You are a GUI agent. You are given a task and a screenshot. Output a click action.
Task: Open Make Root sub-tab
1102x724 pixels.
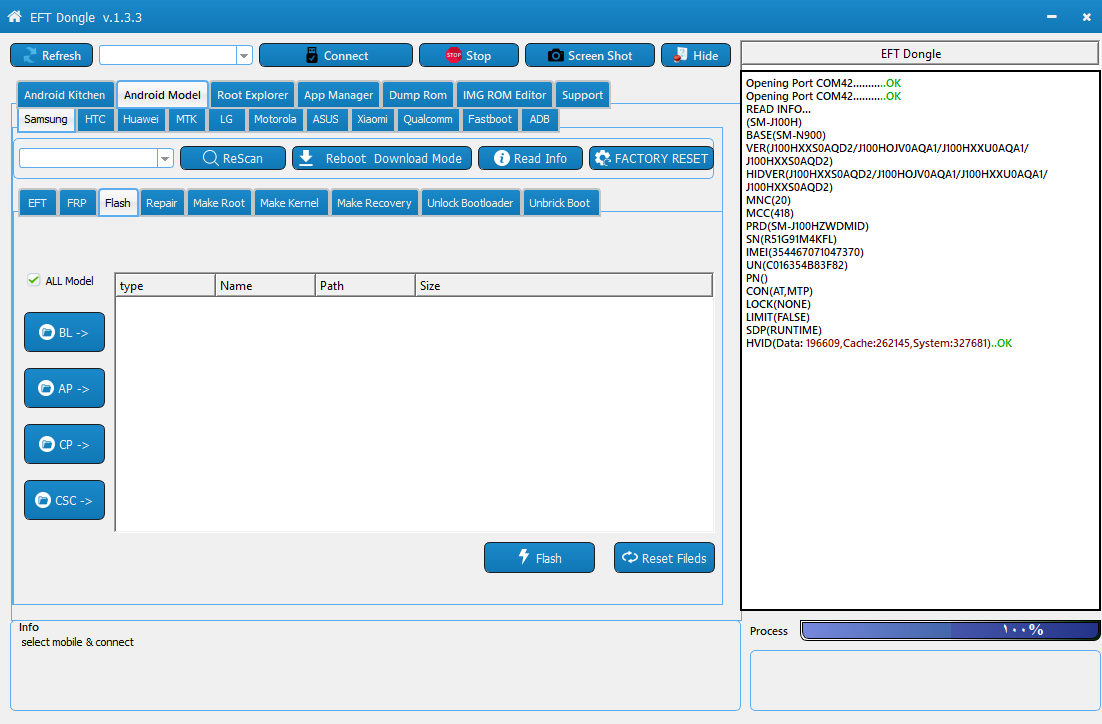(219, 202)
